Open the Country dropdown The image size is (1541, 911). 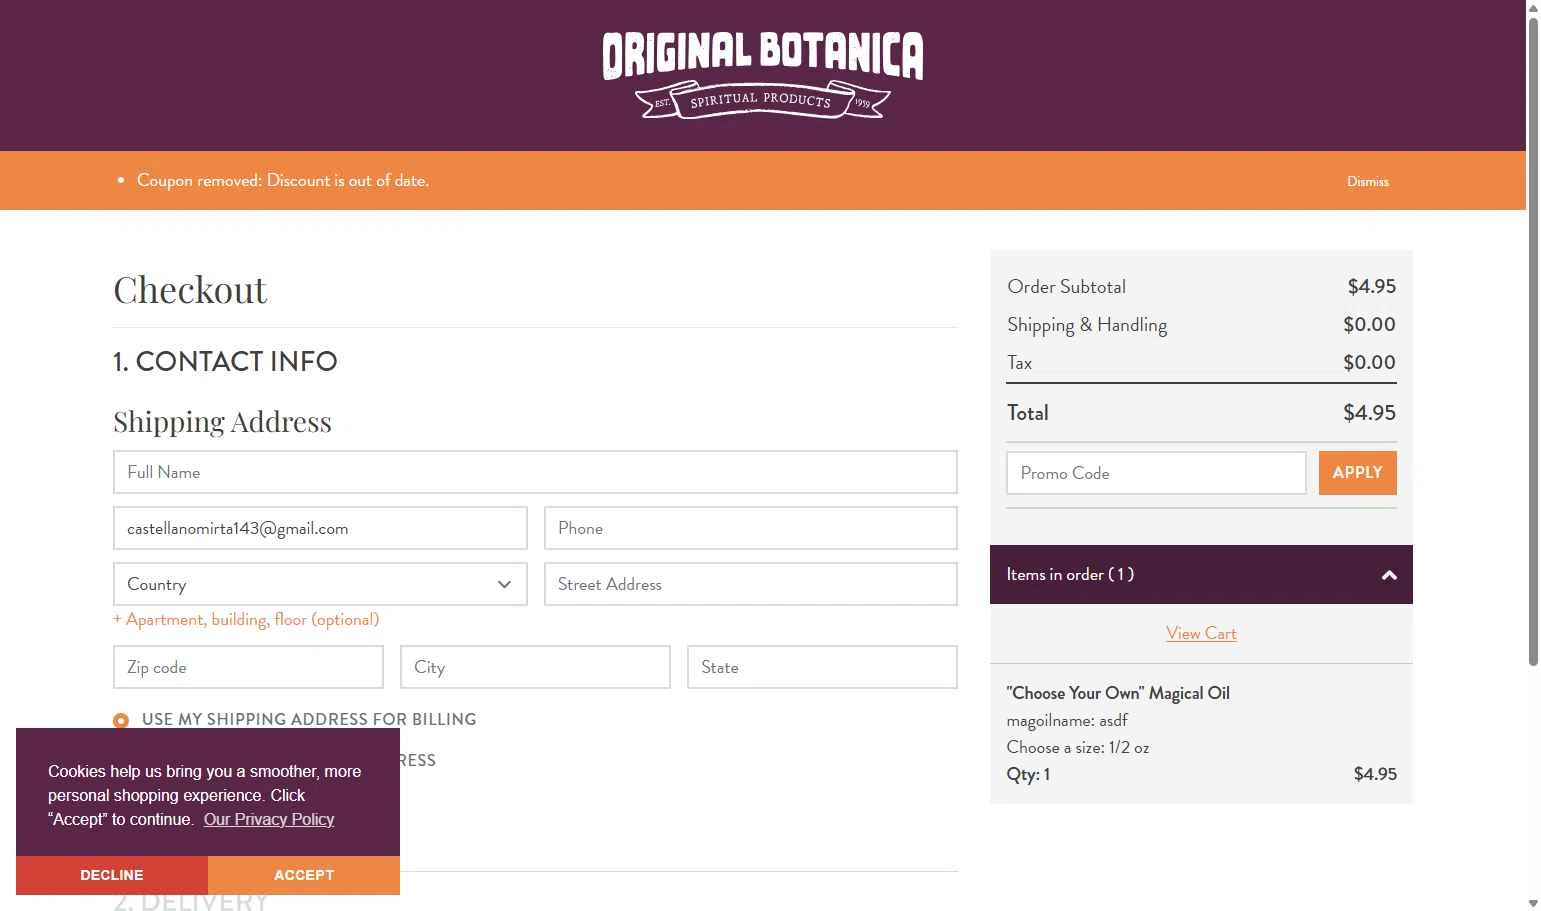click(x=320, y=584)
